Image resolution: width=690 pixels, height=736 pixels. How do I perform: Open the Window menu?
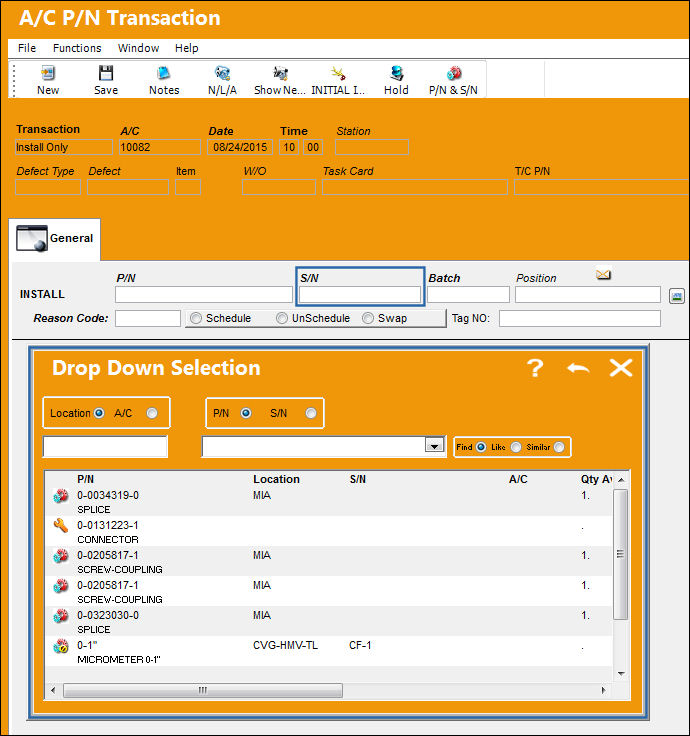[138, 48]
